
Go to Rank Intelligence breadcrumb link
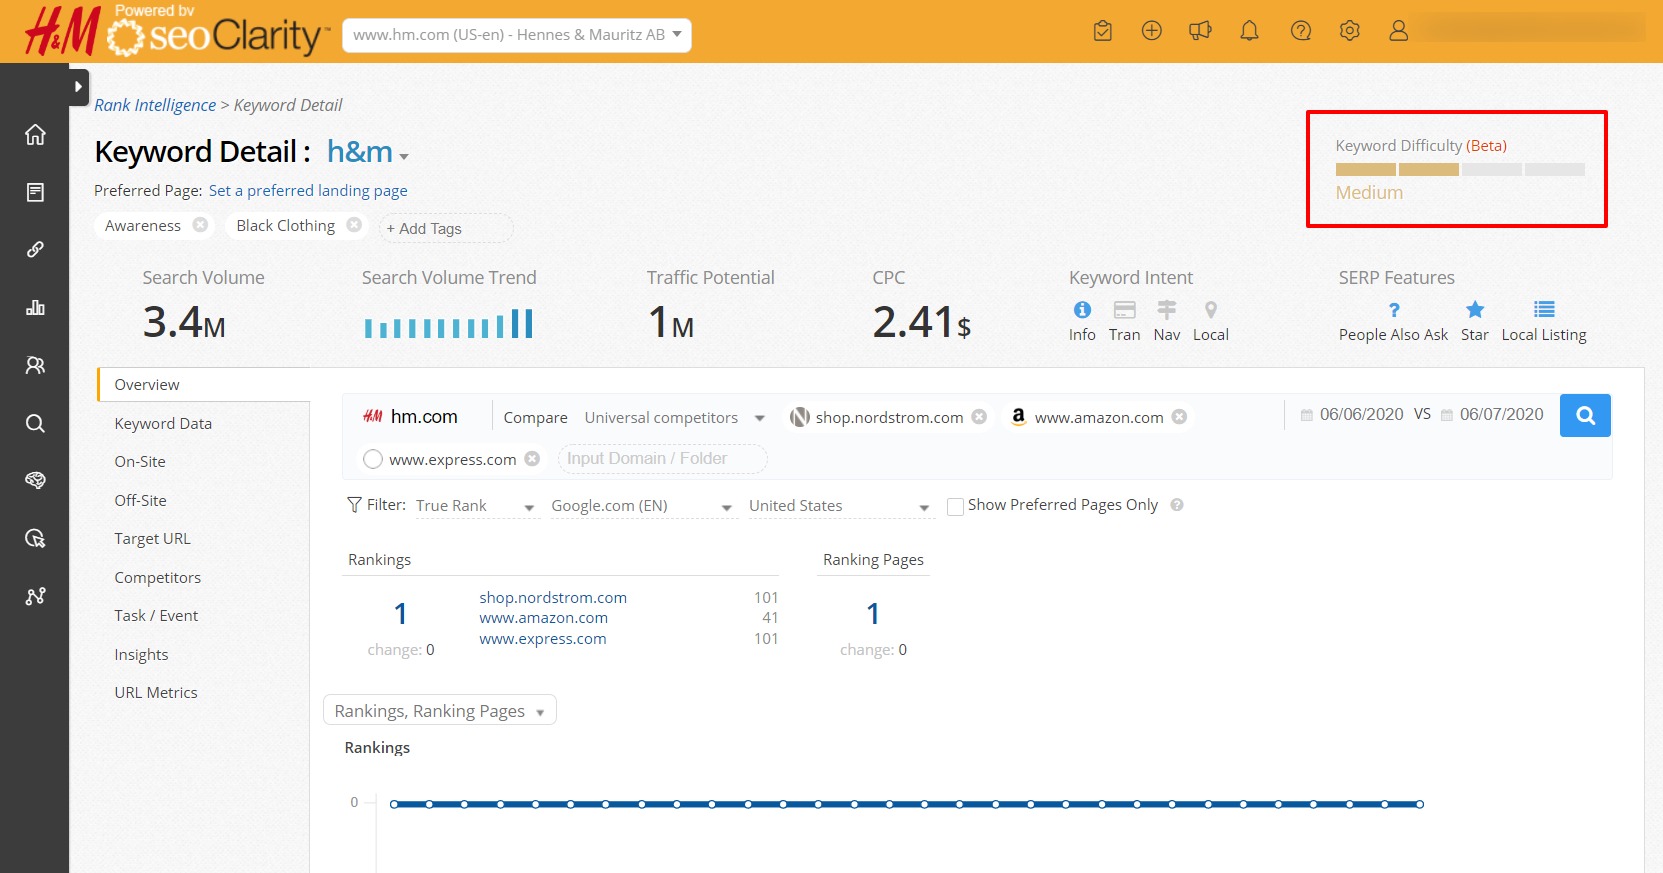(x=155, y=105)
